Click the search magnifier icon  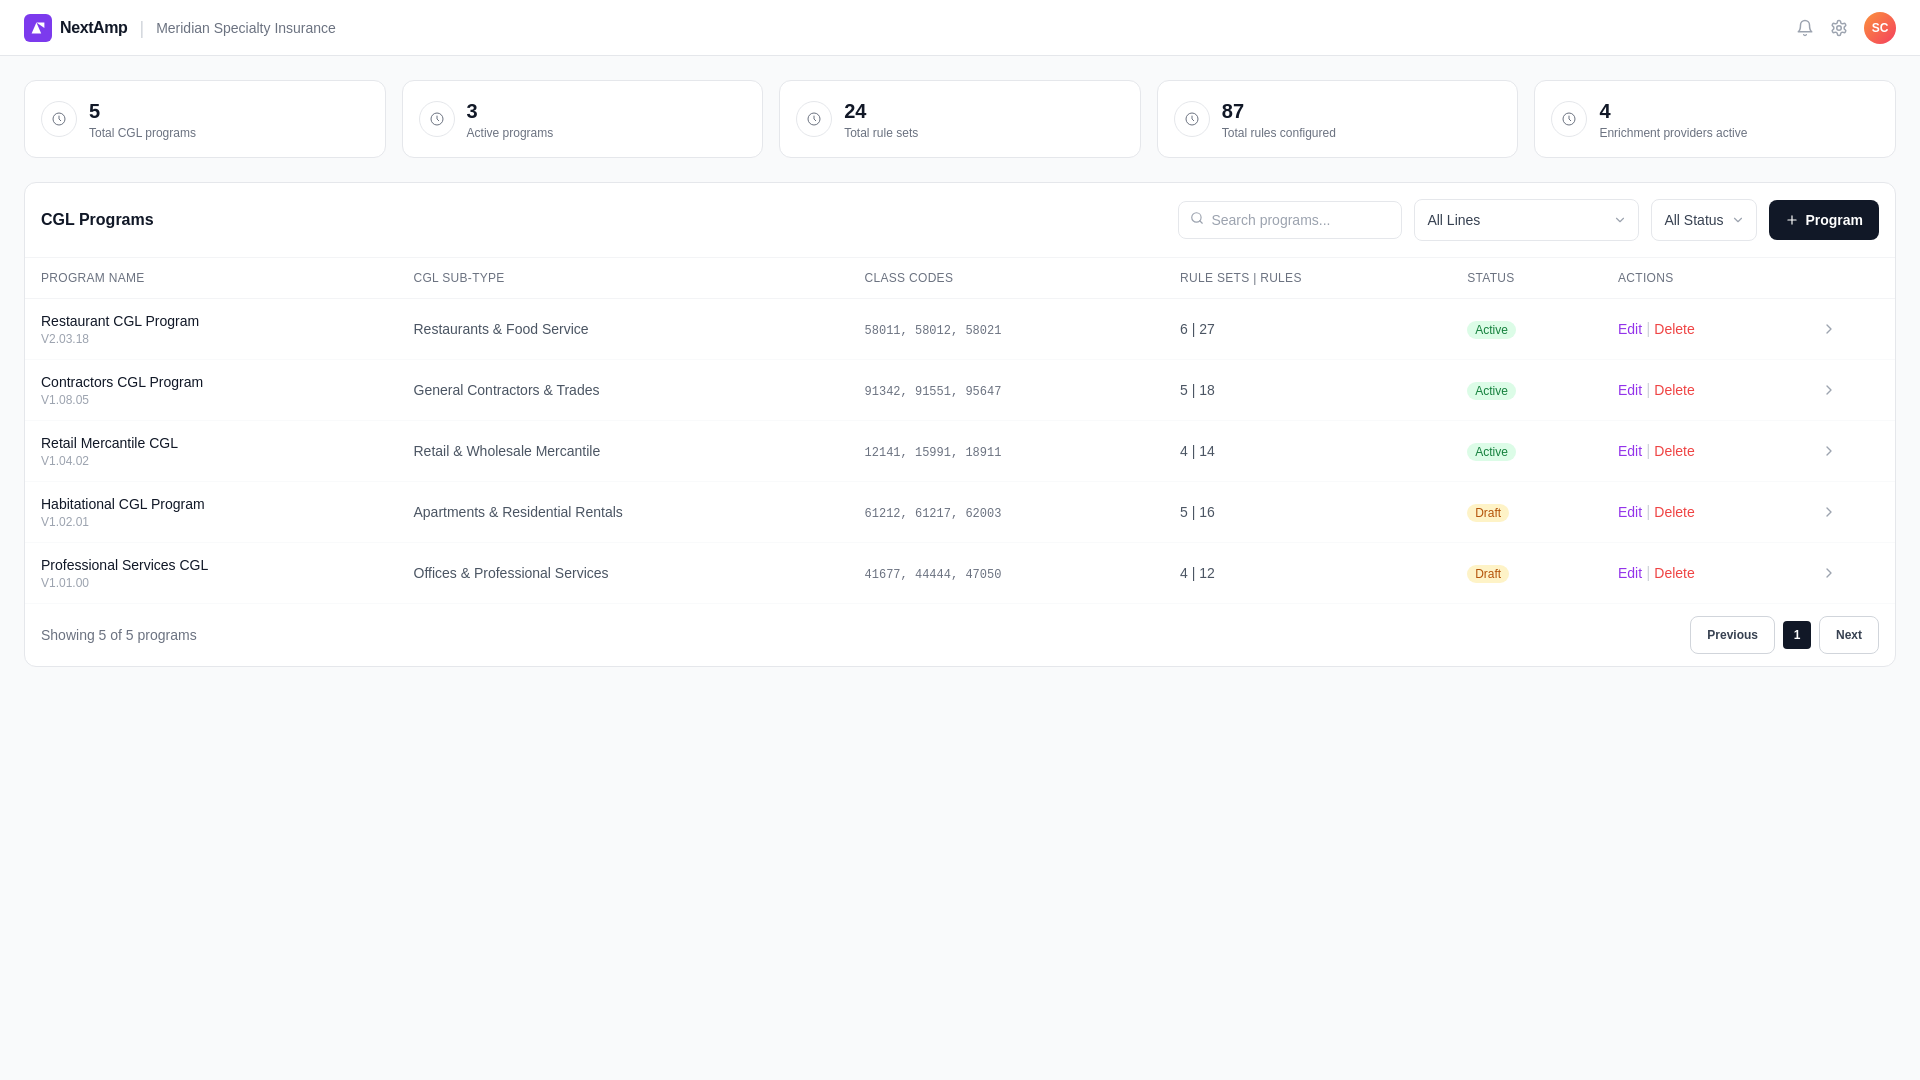coord(1197,219)
